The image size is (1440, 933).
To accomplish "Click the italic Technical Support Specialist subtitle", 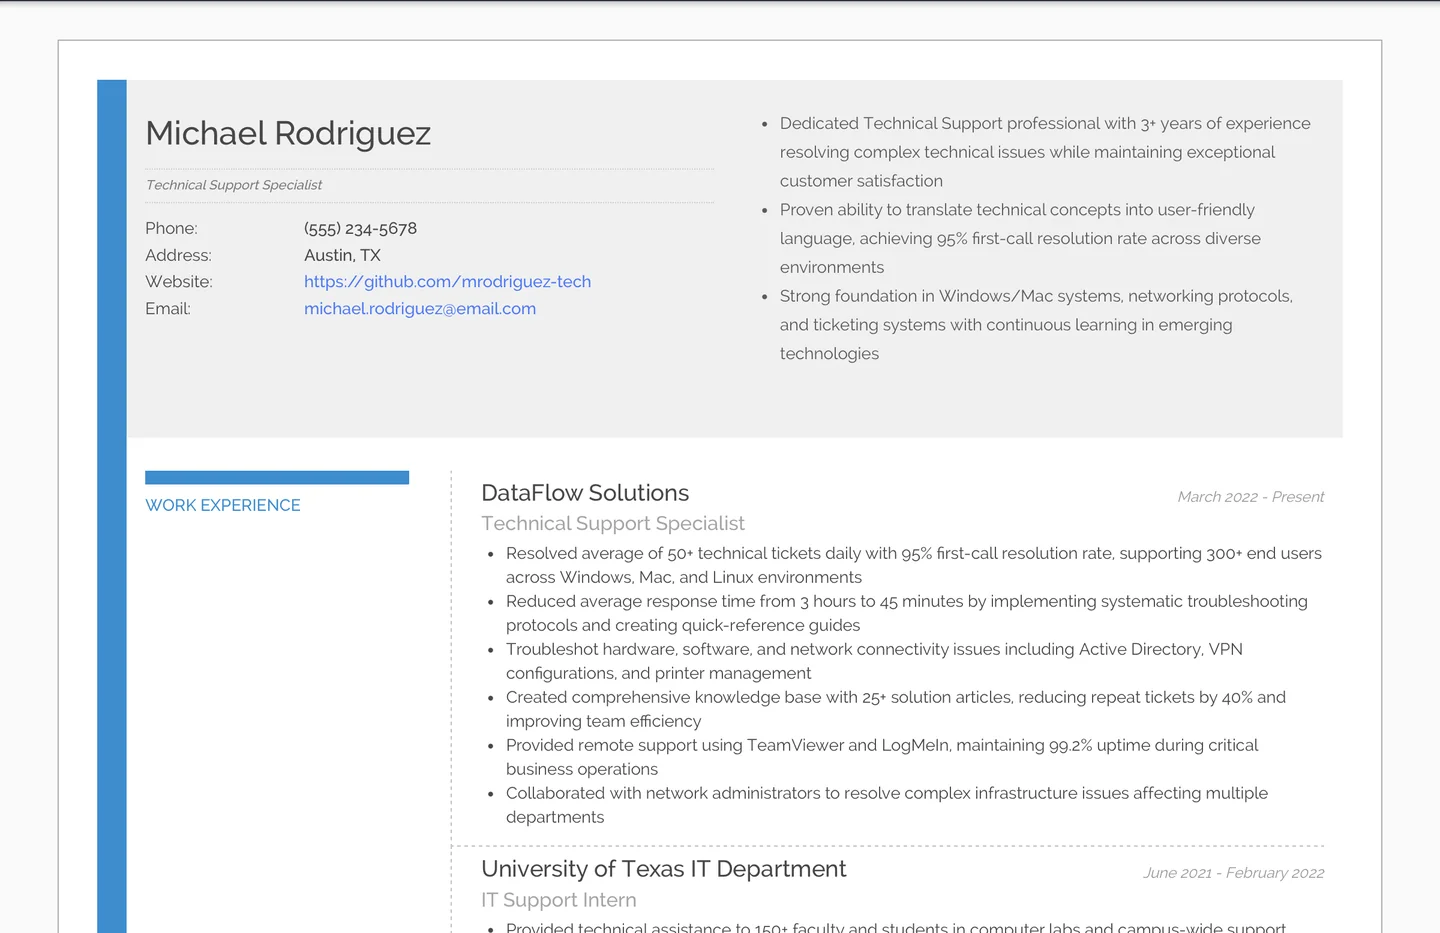I will [x=234, y=185].
